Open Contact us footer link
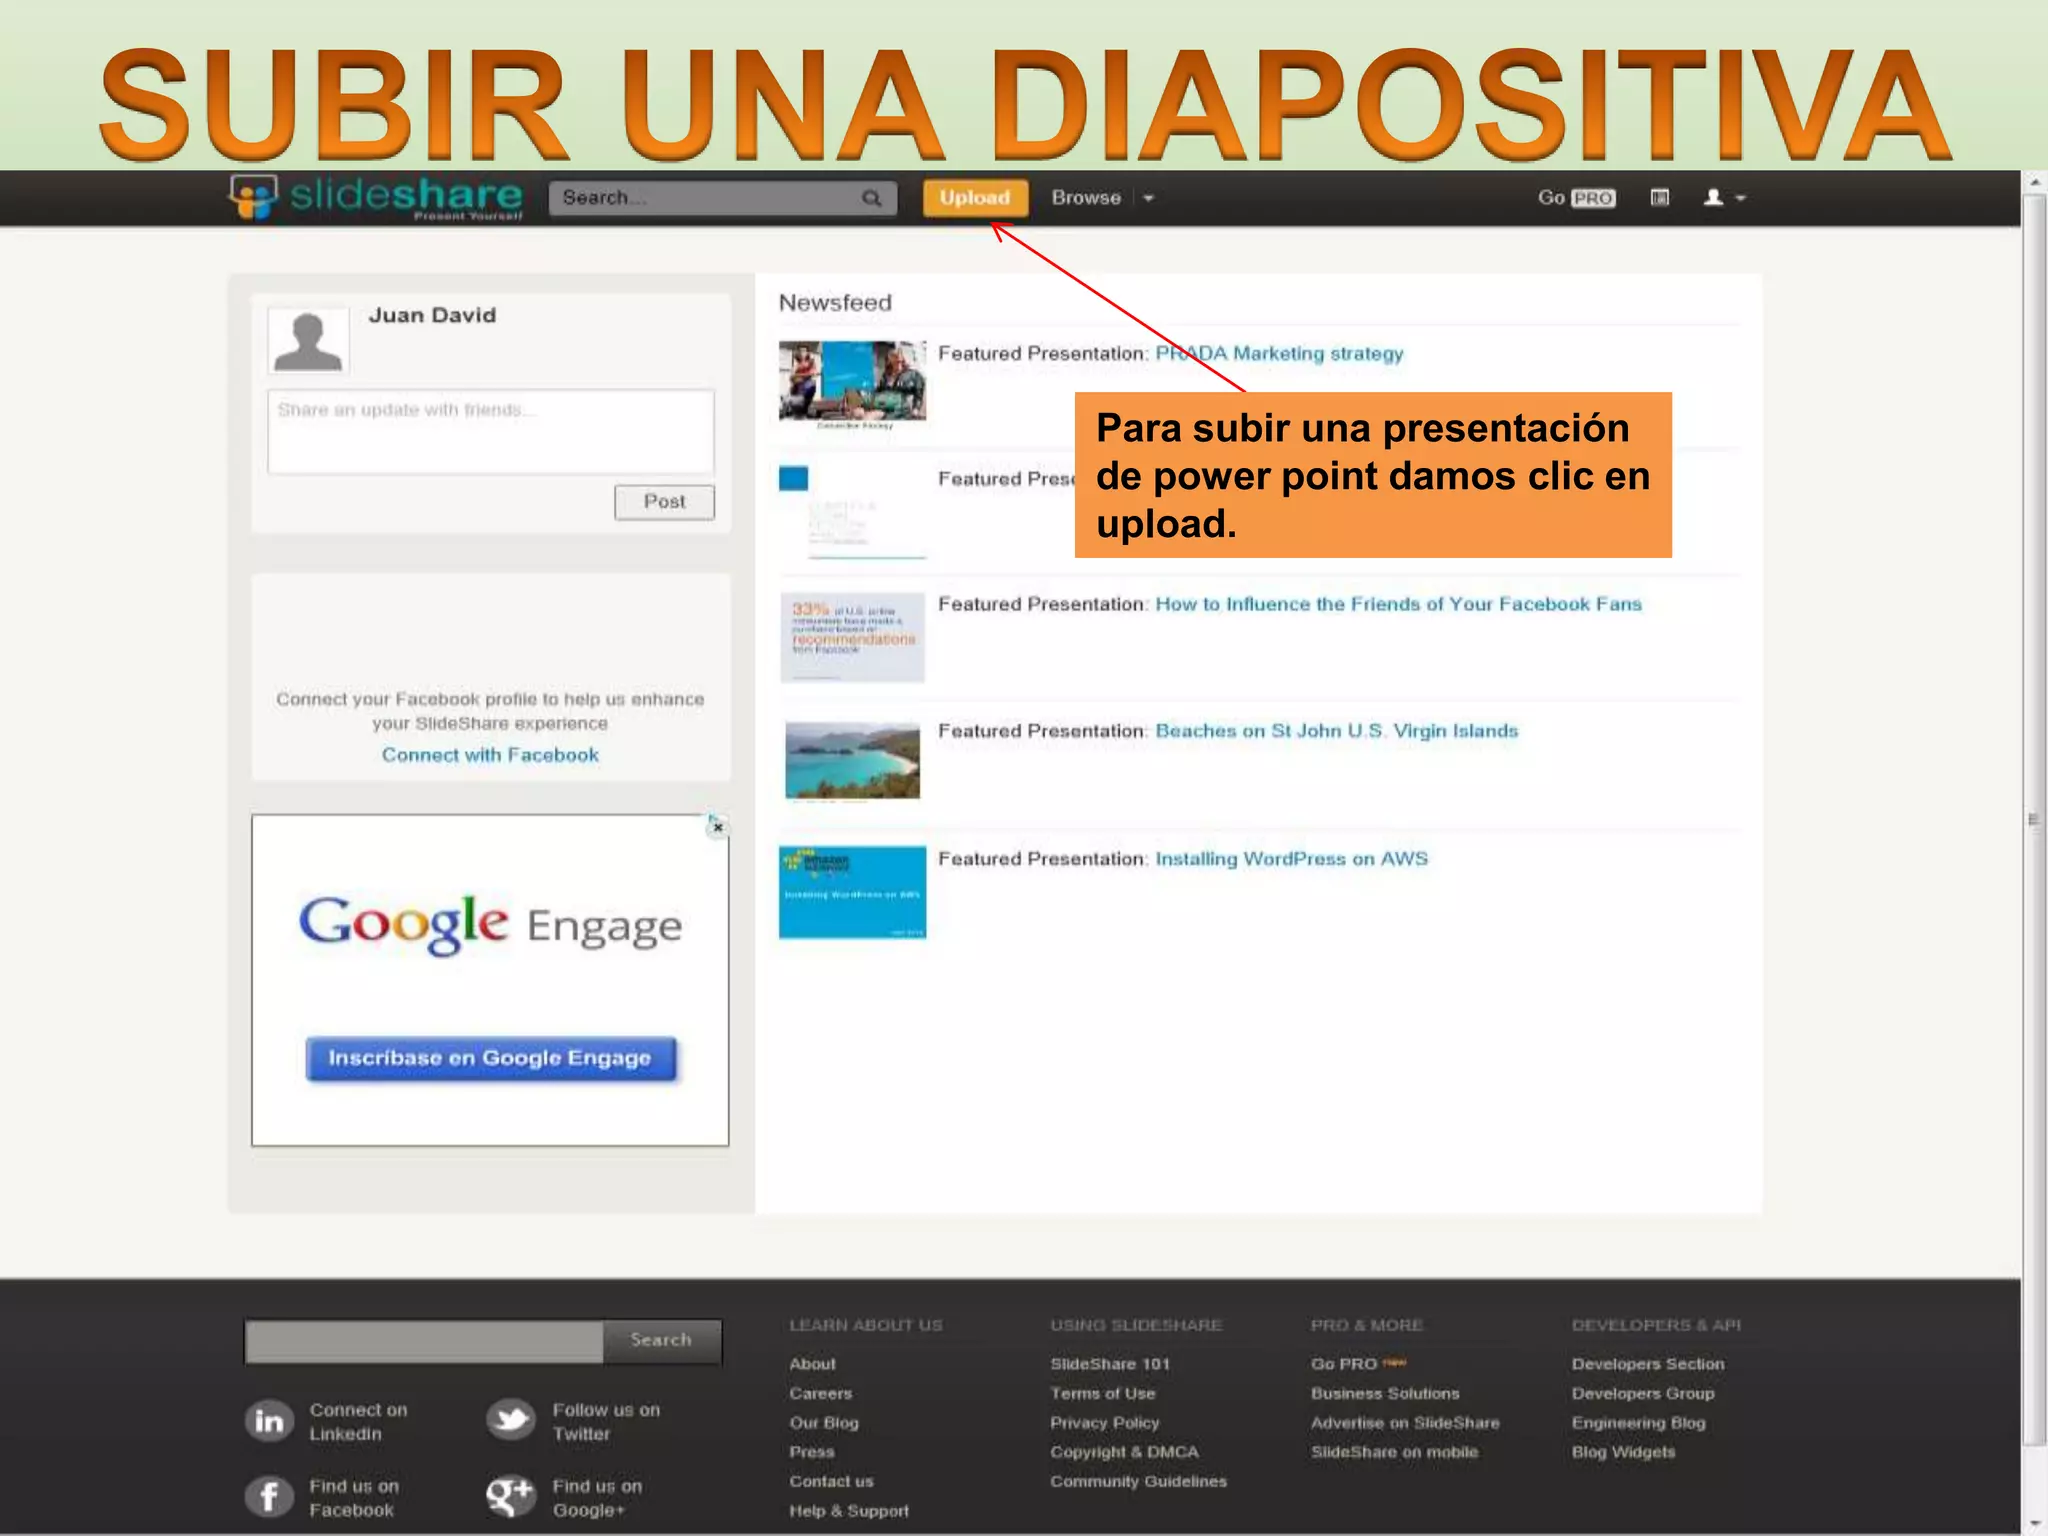 click(831, 1481)
